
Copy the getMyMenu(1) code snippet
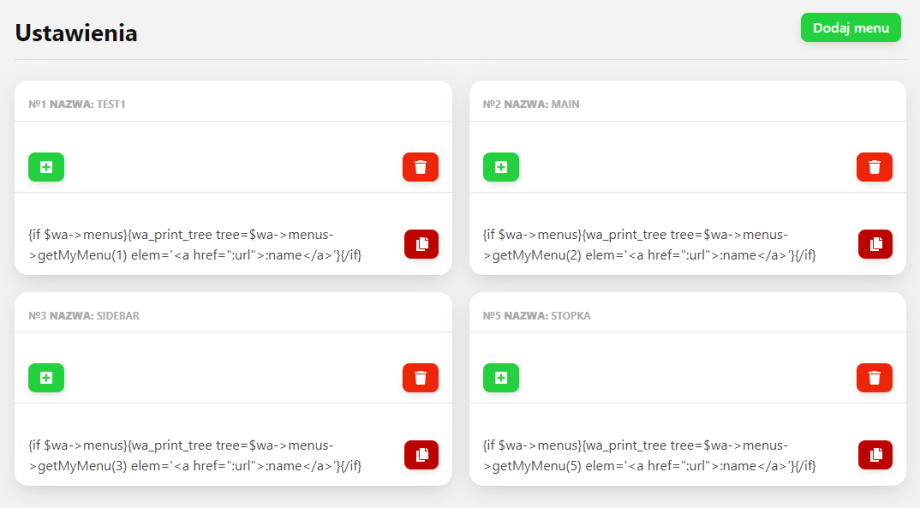[x=421, y=244]
